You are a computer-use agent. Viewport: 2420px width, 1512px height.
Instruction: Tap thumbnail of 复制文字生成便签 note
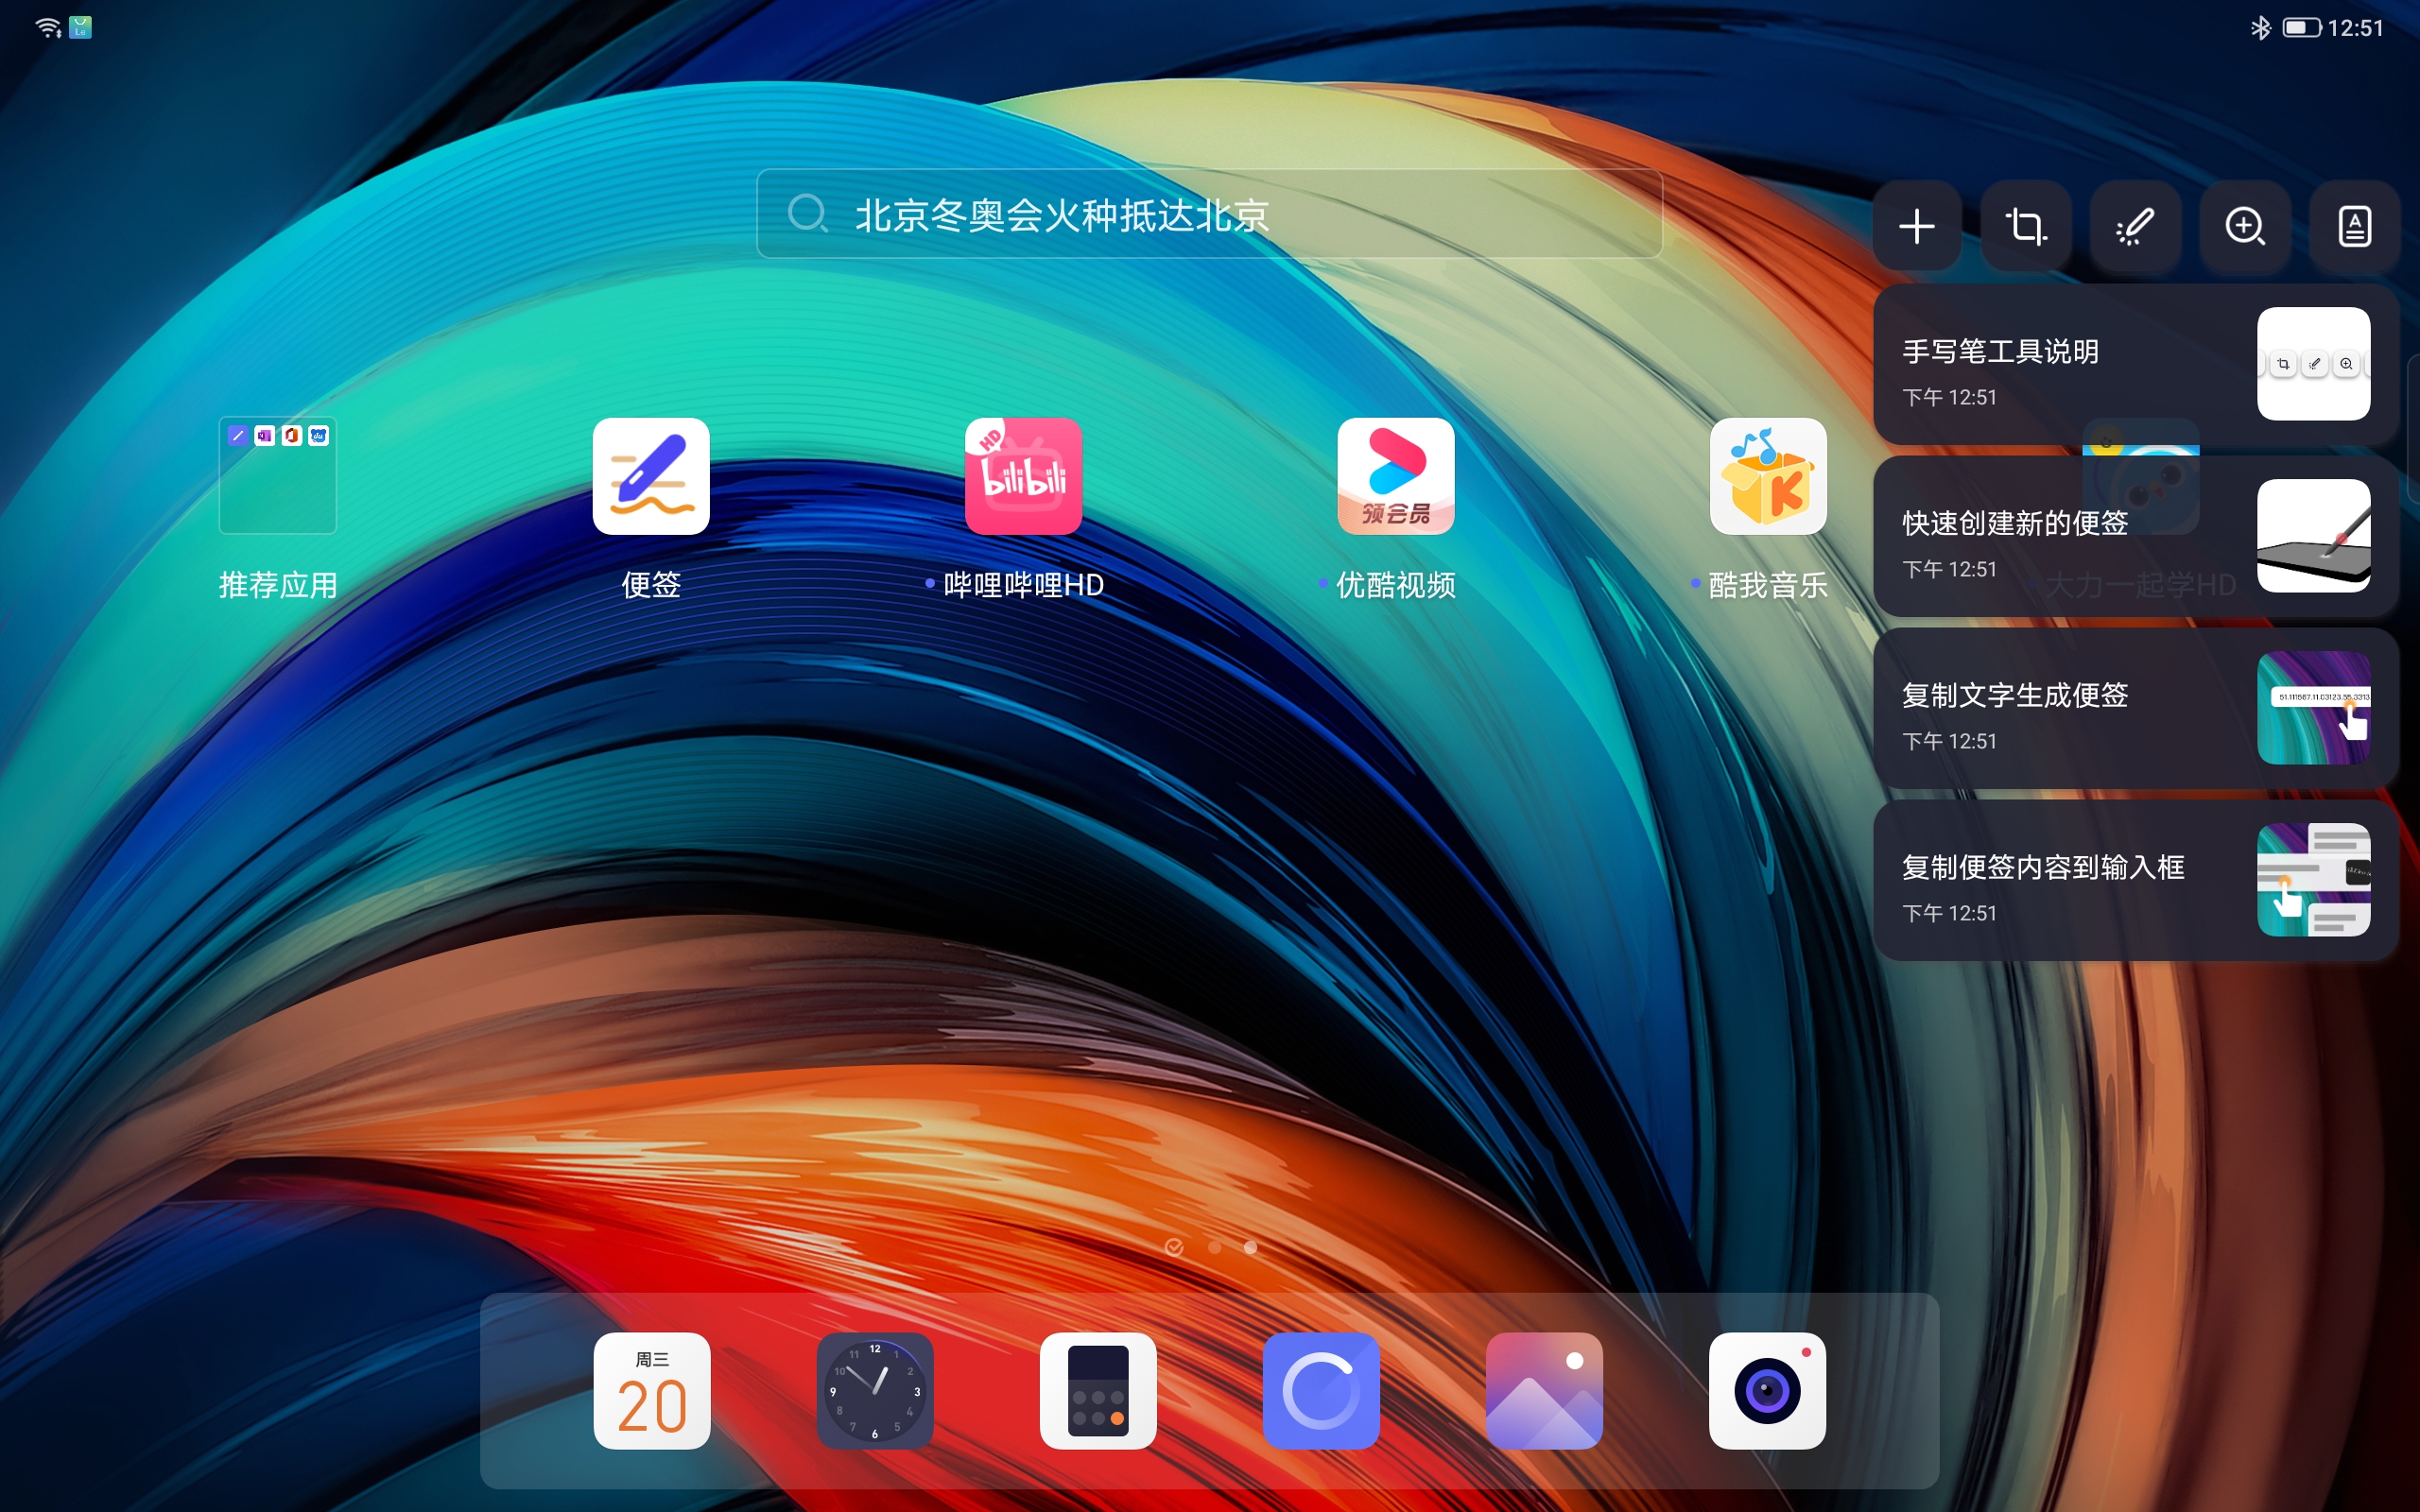[2313, 708]
